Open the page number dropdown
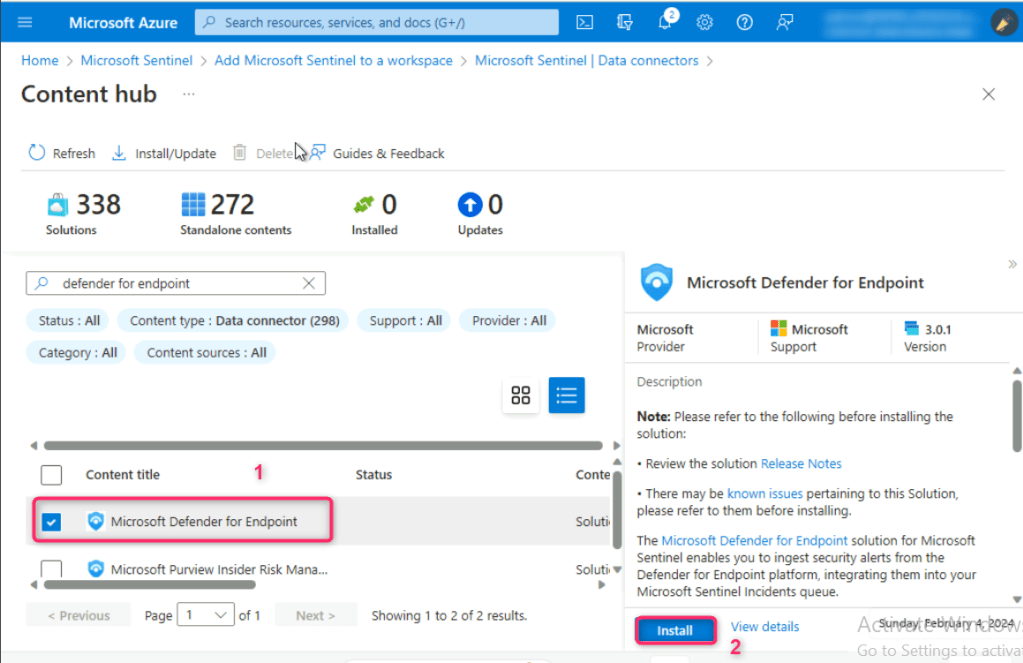Image resolution: width=1023 pixels, height=663 pixels. 205,615
